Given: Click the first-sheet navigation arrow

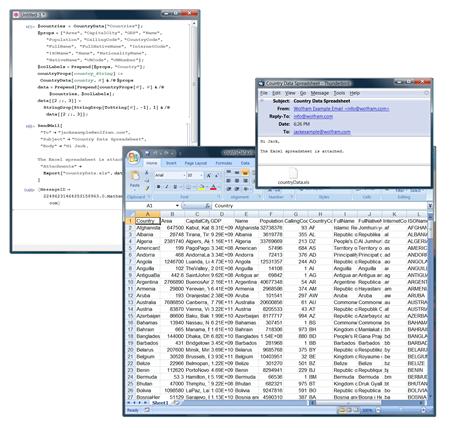Looking at the screenshot, I should coord(129,403).
